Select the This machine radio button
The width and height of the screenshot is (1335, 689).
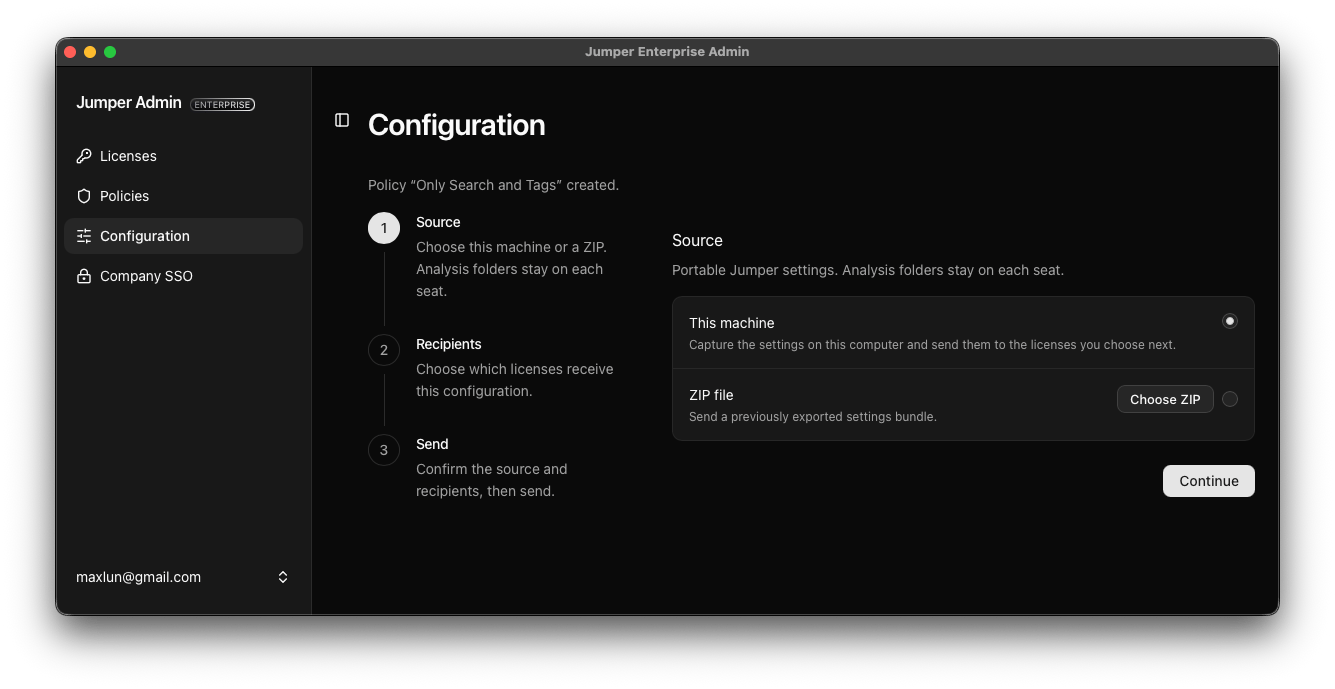(x=1230, y=321)
